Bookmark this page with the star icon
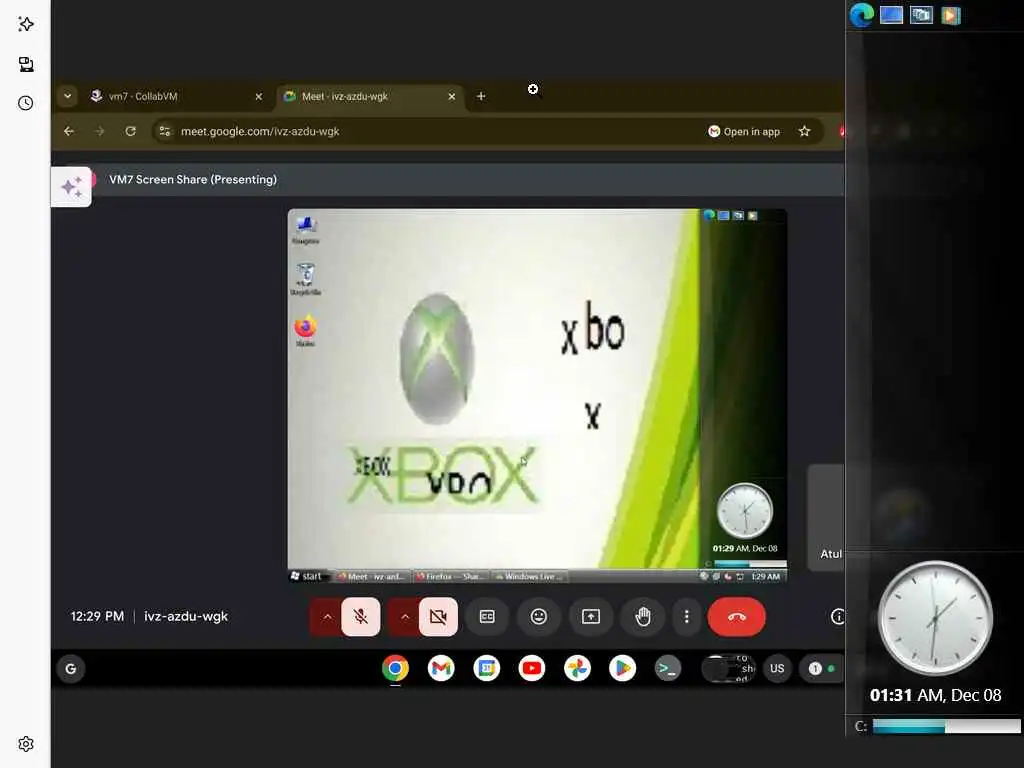Viewport: 1024px width, 768px height. (805, 131)
